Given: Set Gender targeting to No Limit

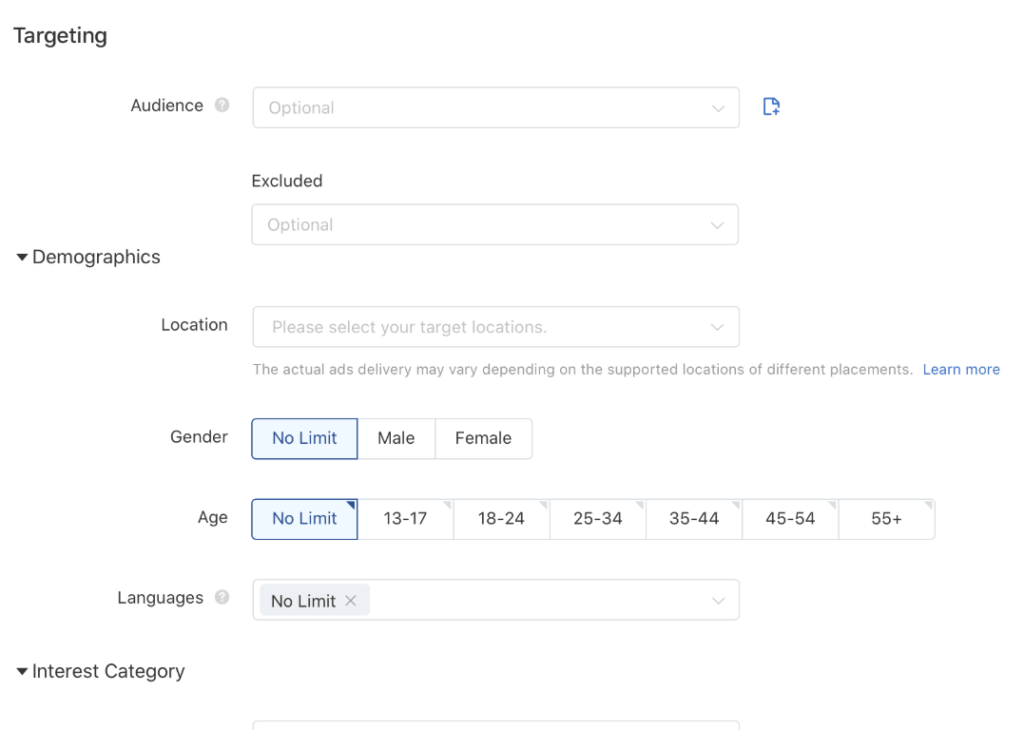Looking at the screenshot, I should tap(304, 438).
